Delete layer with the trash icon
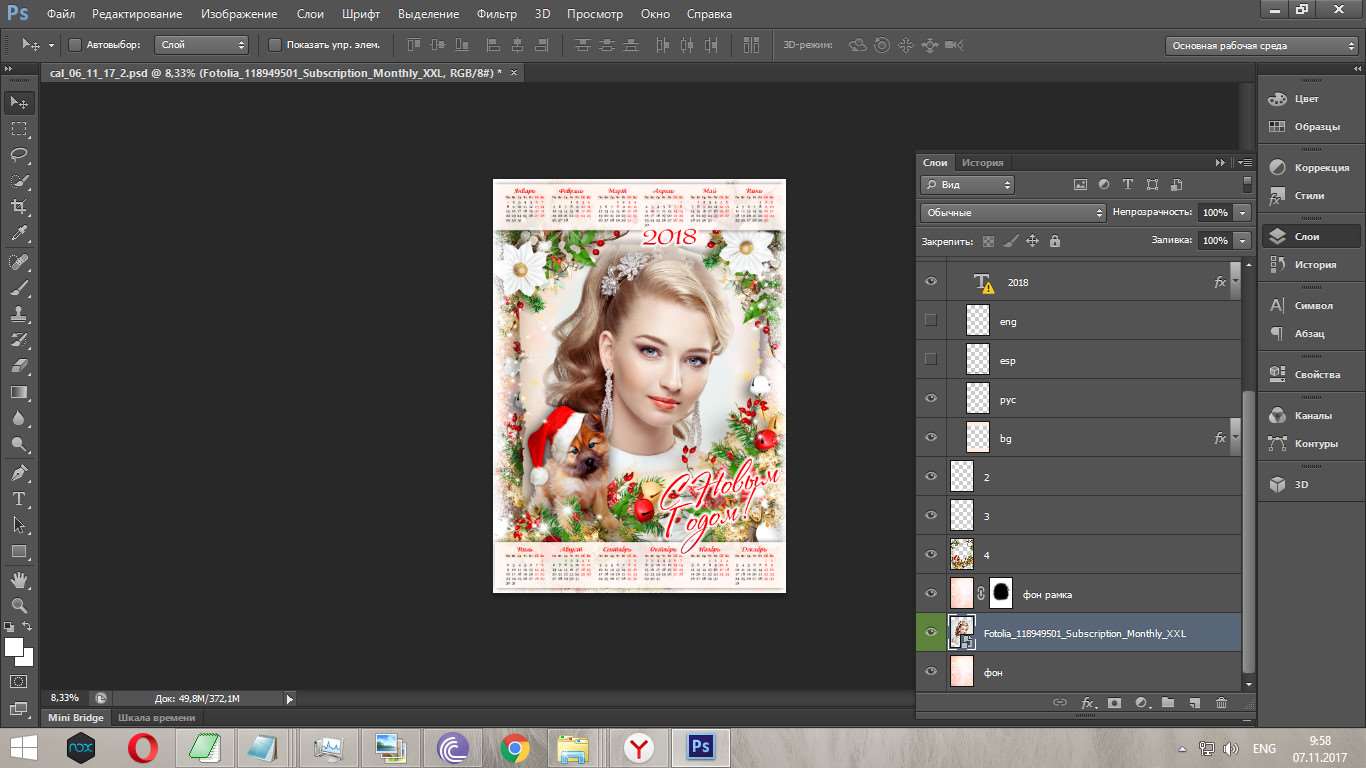The width and height of the screenshot is (1366, 768). coord(1221,703)
